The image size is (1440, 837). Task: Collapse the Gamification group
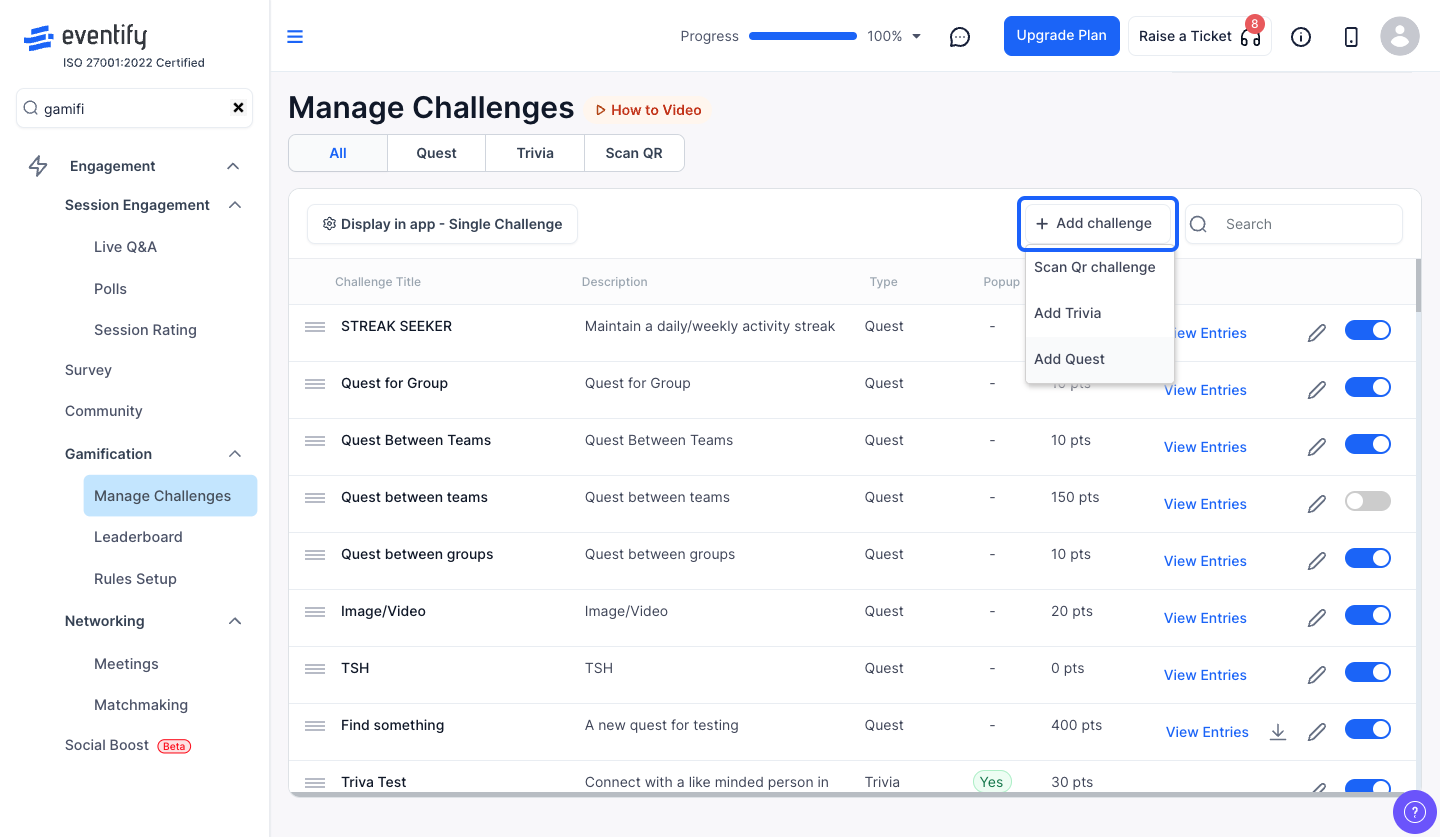click(x=235, y=454)
